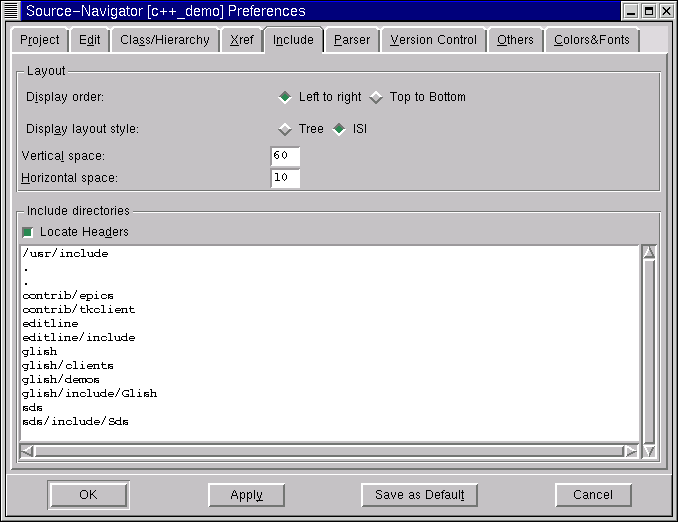Image resolution: width=678 pixels, height=522 pixels.
Task: Click the vertical scrollbar up arrow
Action: 649,252
